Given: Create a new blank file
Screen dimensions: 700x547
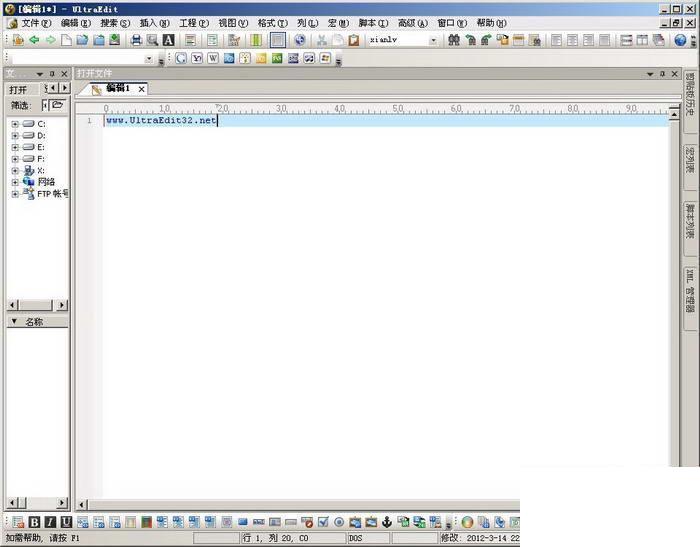Looking at the screenshot, I should (x=66, y=40).
